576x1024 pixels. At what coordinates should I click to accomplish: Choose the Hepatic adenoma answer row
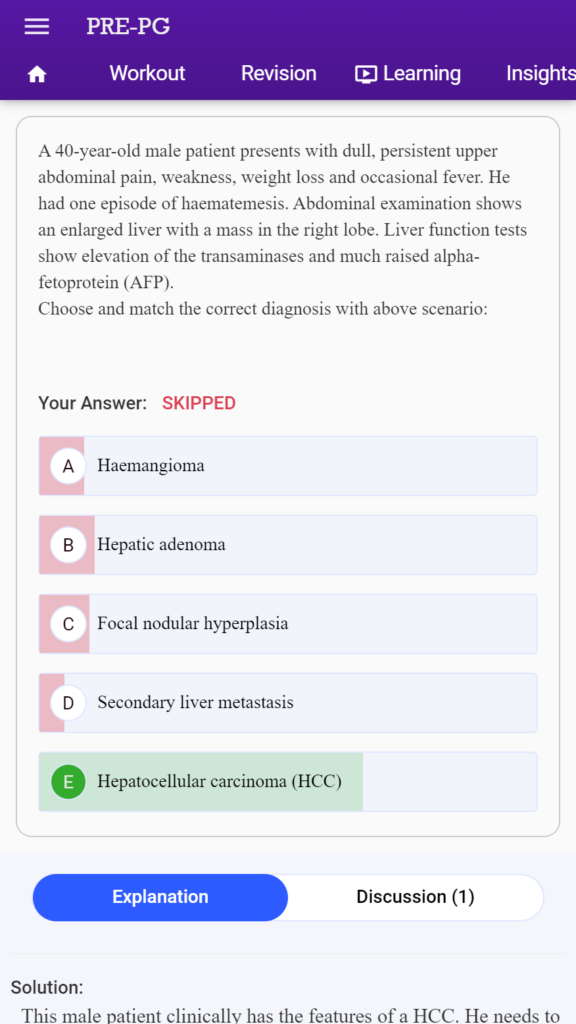pos(288,545)
